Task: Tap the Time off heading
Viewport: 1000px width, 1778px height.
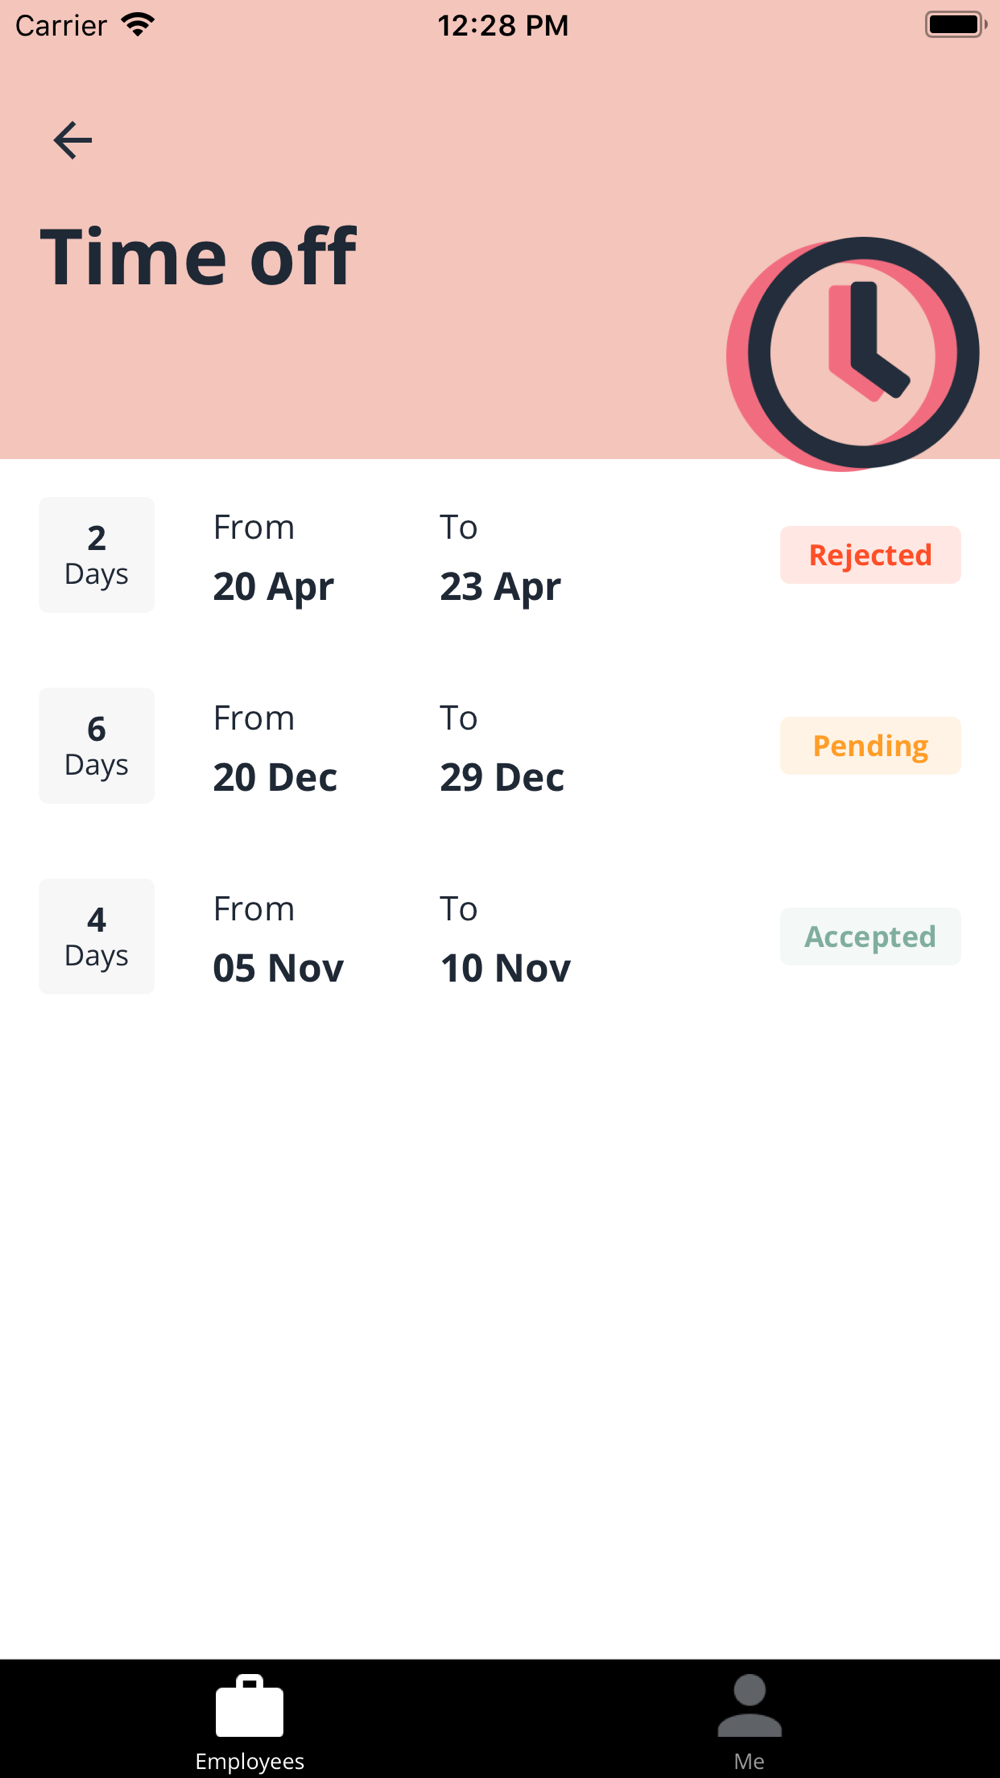Action: [198, 257]
